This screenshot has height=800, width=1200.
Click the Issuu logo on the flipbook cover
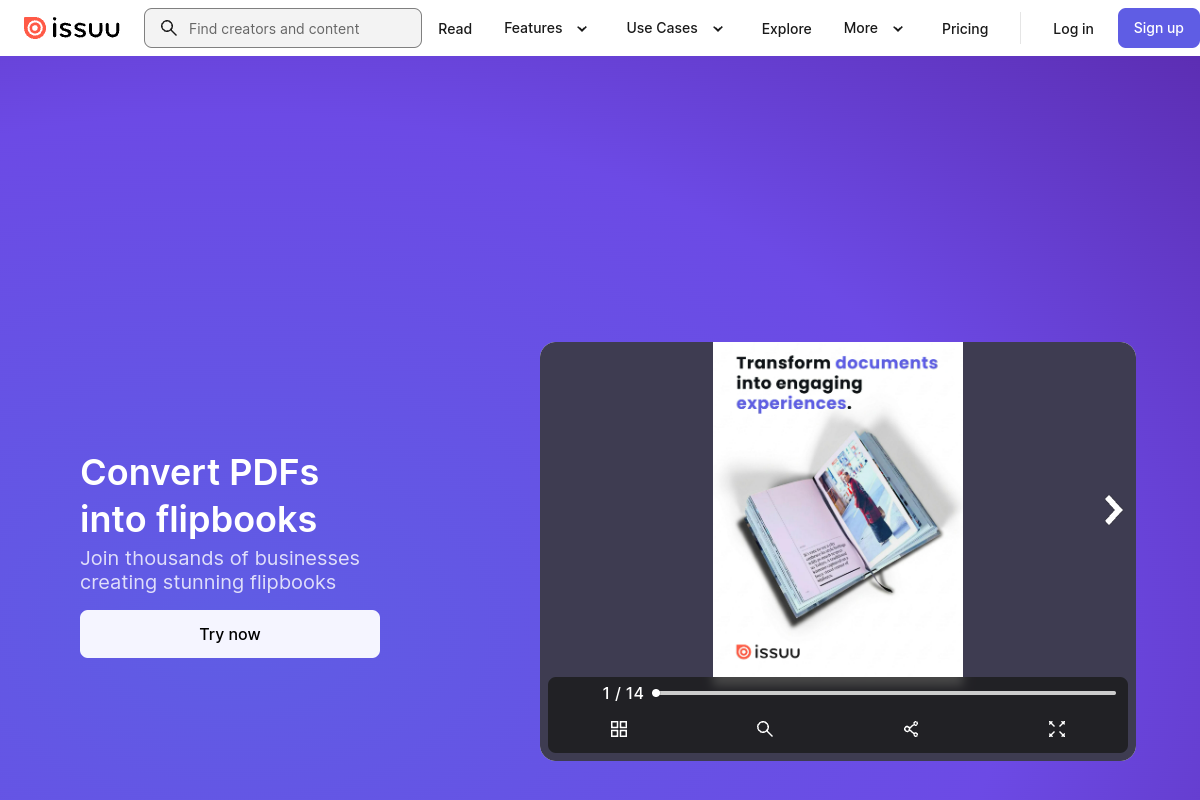point(769,650)
